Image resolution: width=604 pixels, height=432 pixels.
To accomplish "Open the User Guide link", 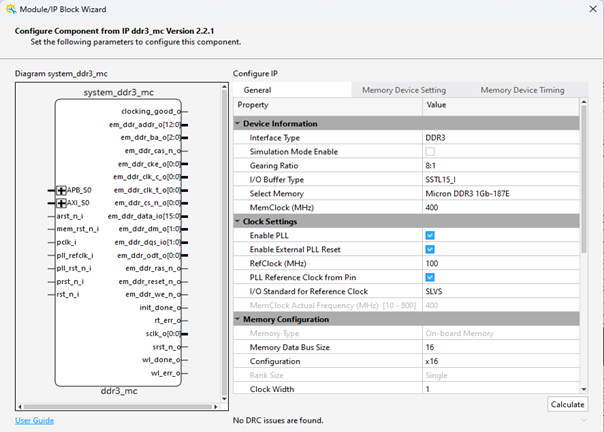I will (x=34, y=420).
